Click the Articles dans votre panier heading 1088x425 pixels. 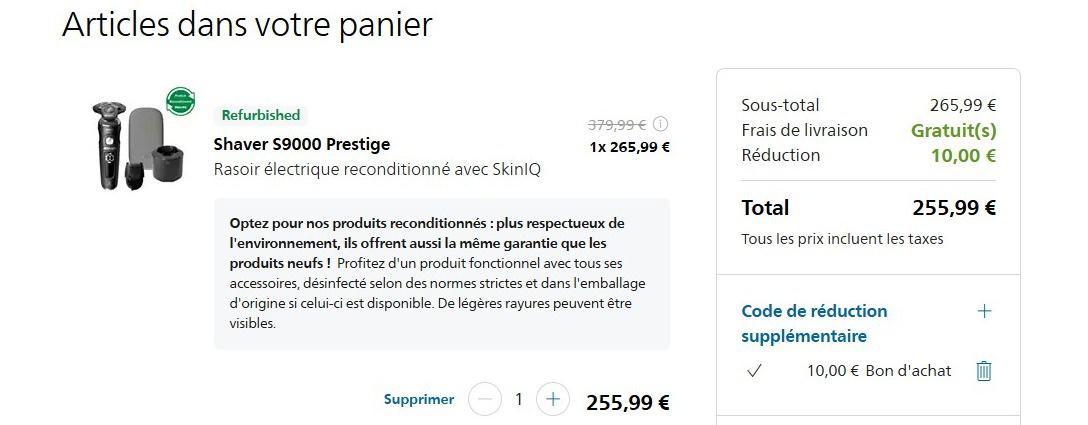pos(247,25)
